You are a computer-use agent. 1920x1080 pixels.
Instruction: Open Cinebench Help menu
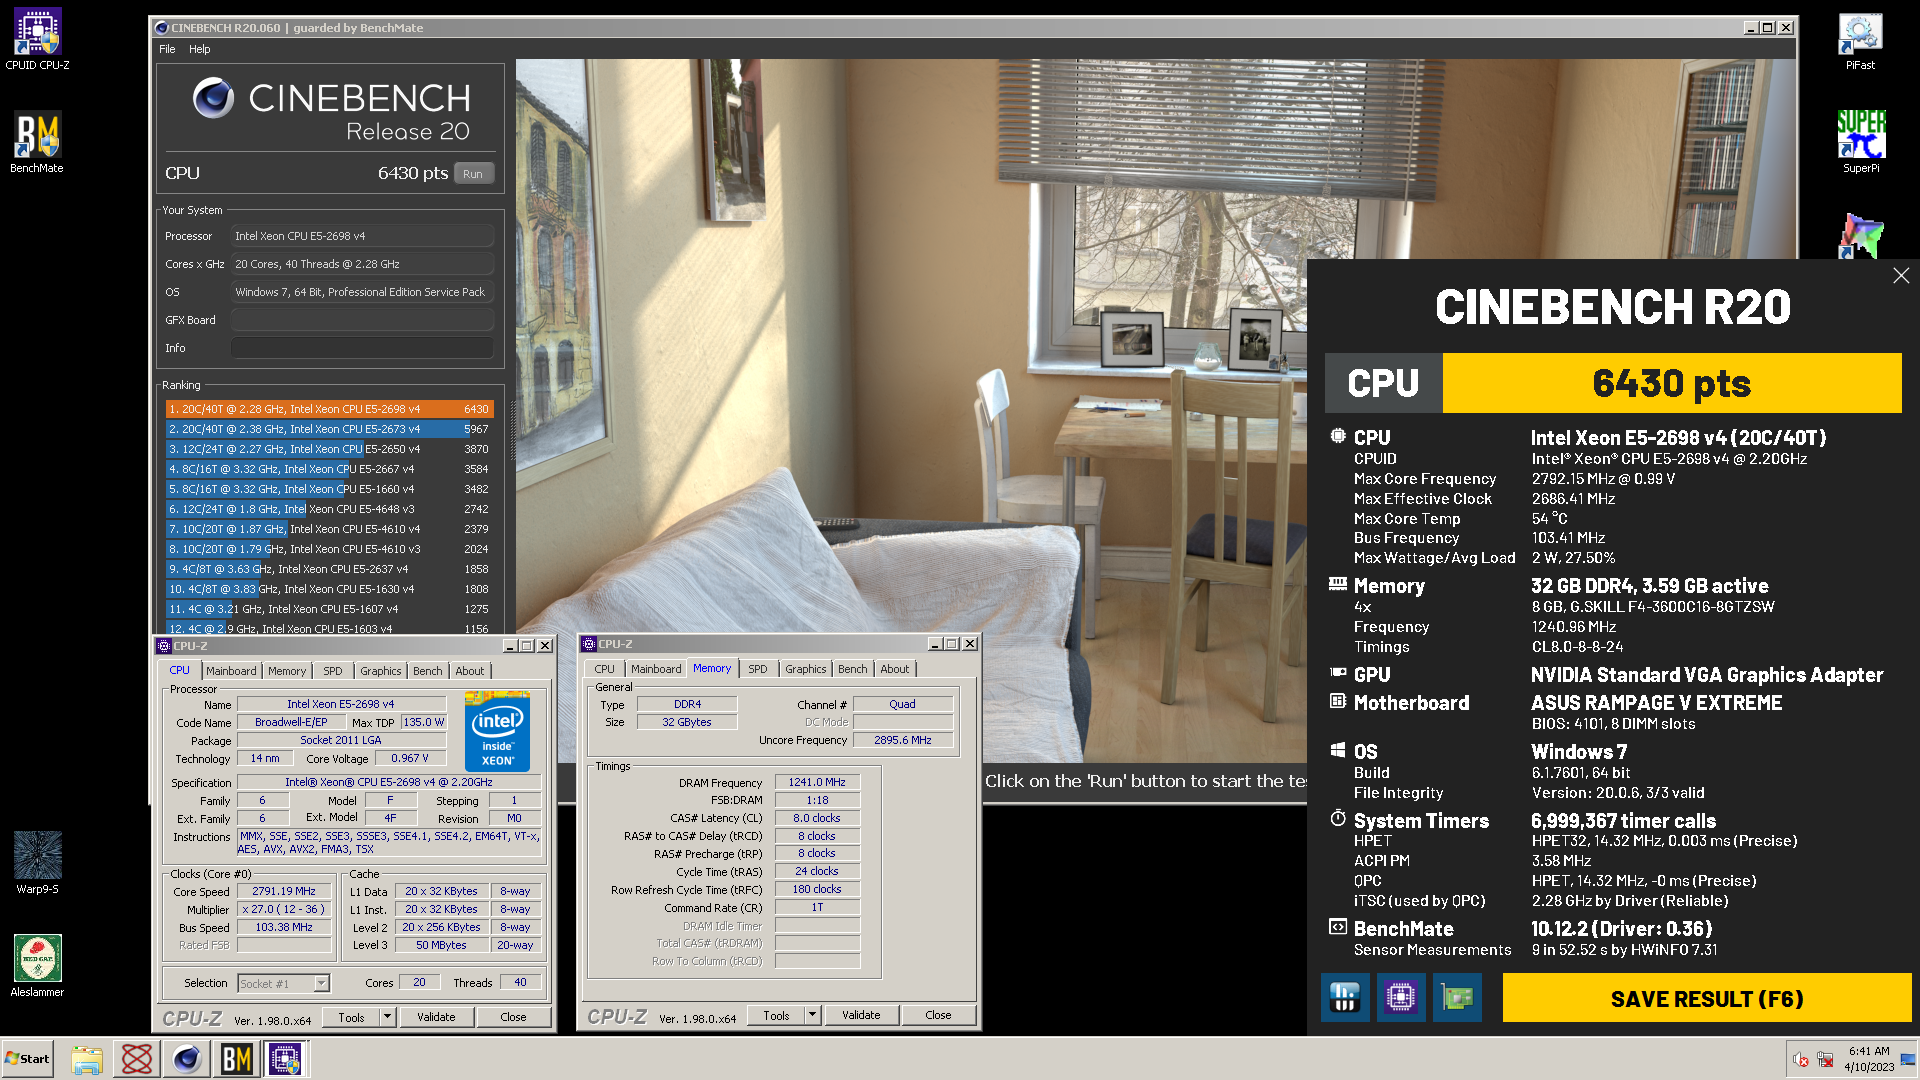point(200,49)
